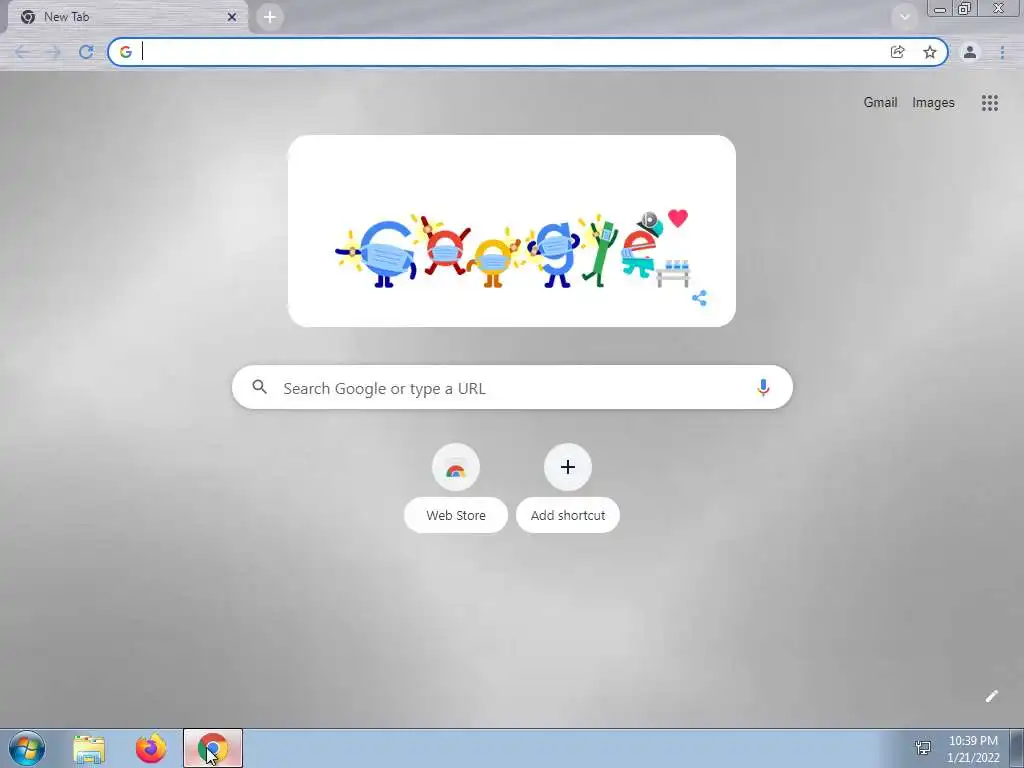The width and height of the screenshot is (1024, 768).
Task: Open the Google apps grid
Action: coord(989,103)
